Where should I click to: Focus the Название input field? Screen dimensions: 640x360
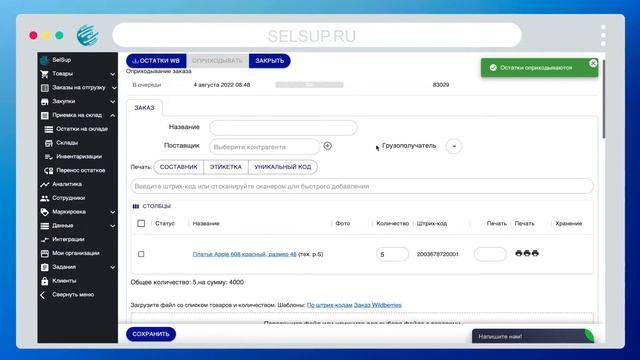point(283,128)
